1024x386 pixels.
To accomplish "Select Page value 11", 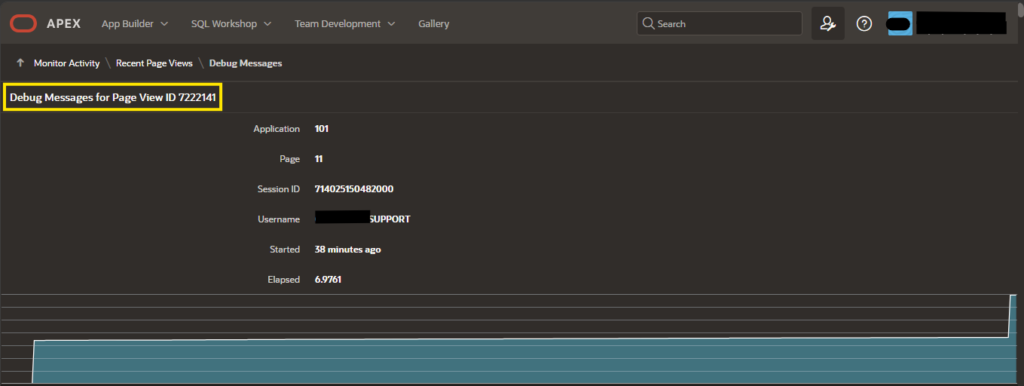I will coord(319,159).
